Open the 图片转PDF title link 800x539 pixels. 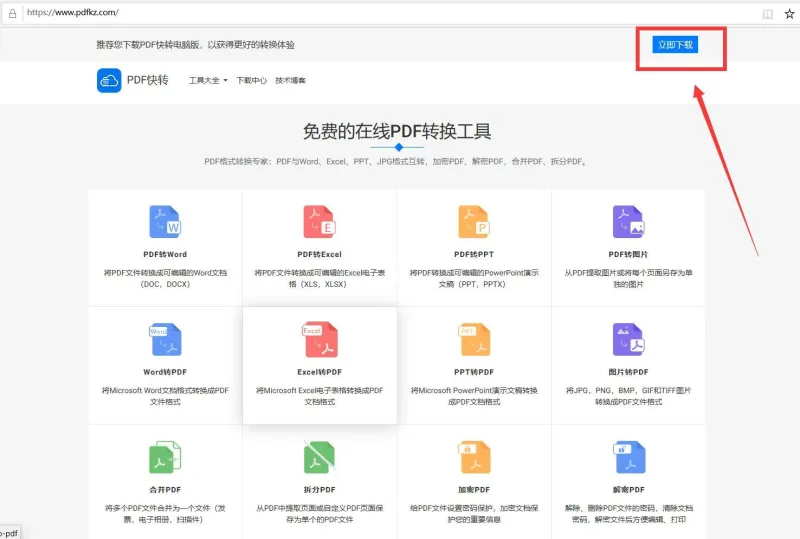coord(628,372)
